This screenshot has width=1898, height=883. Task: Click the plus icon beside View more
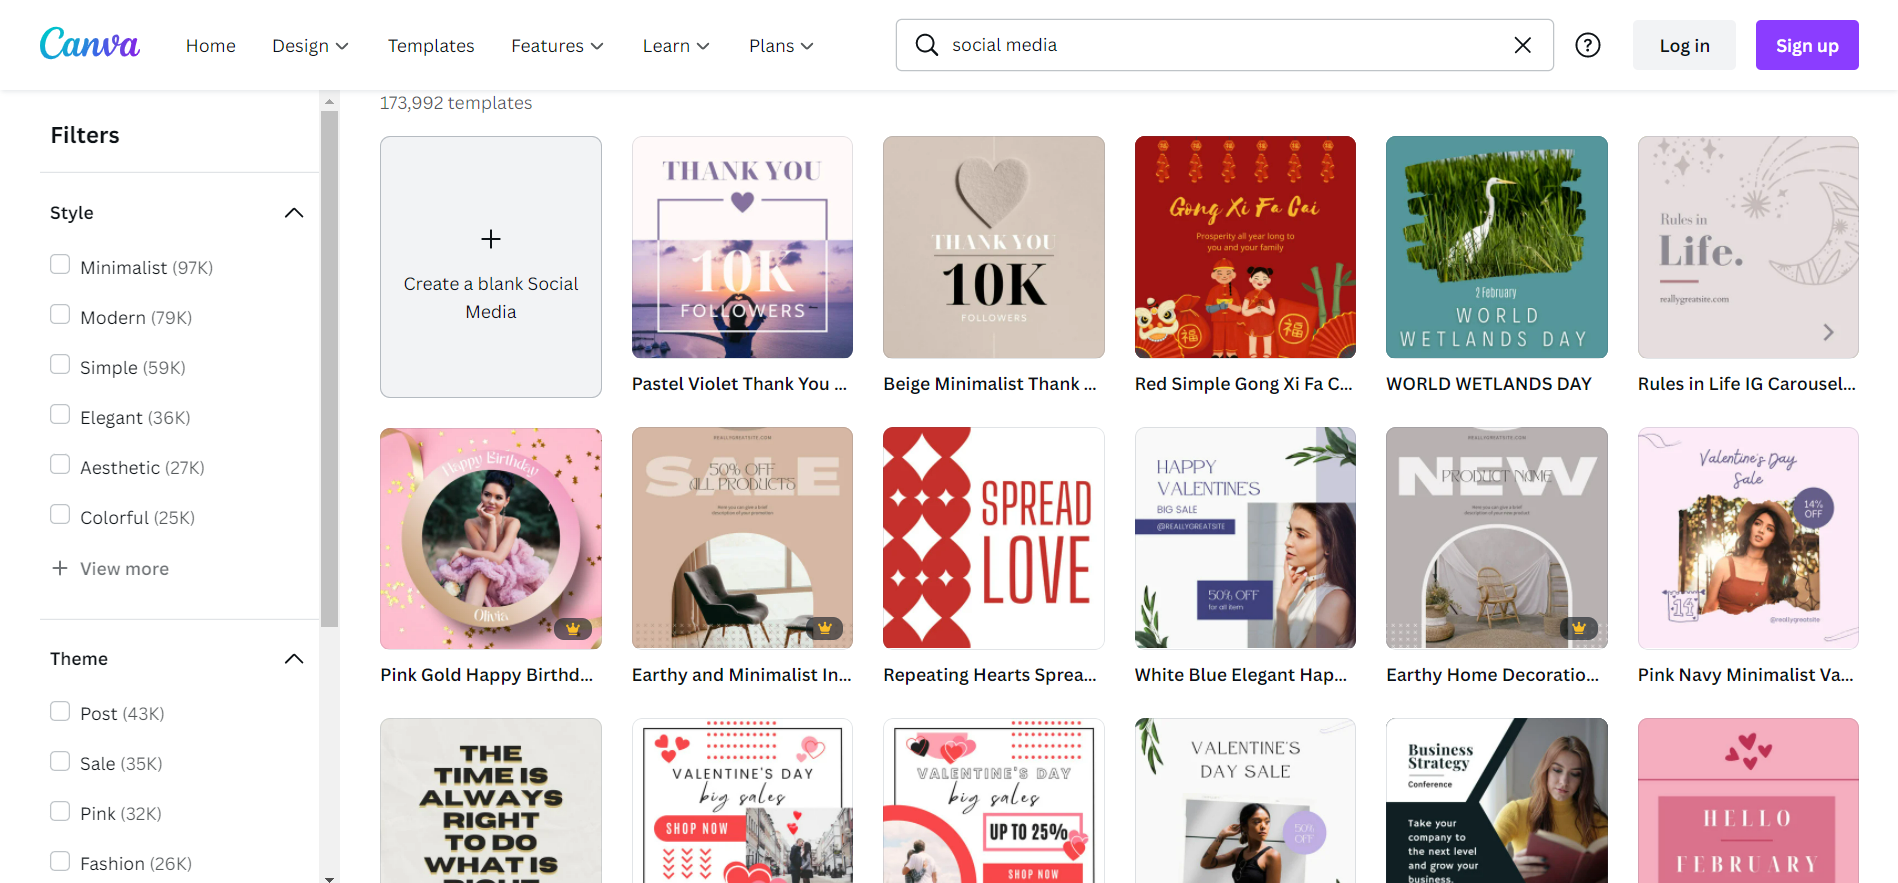click(60, 568)
